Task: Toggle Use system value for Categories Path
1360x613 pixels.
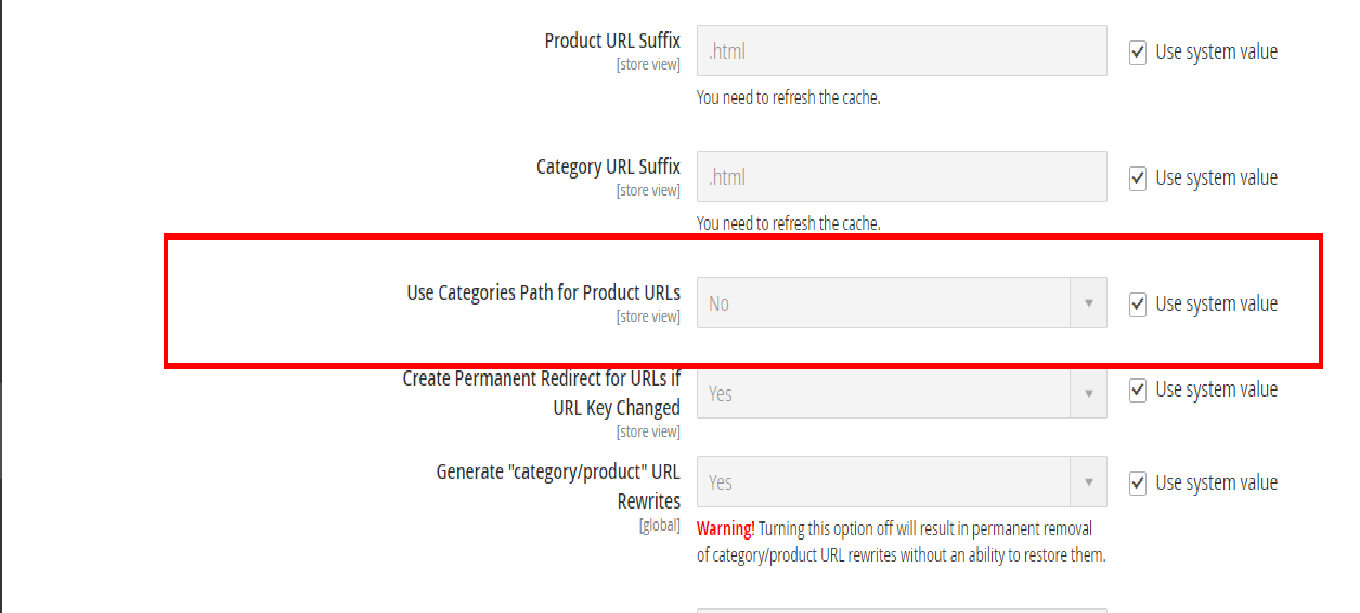Action: 1138,304
